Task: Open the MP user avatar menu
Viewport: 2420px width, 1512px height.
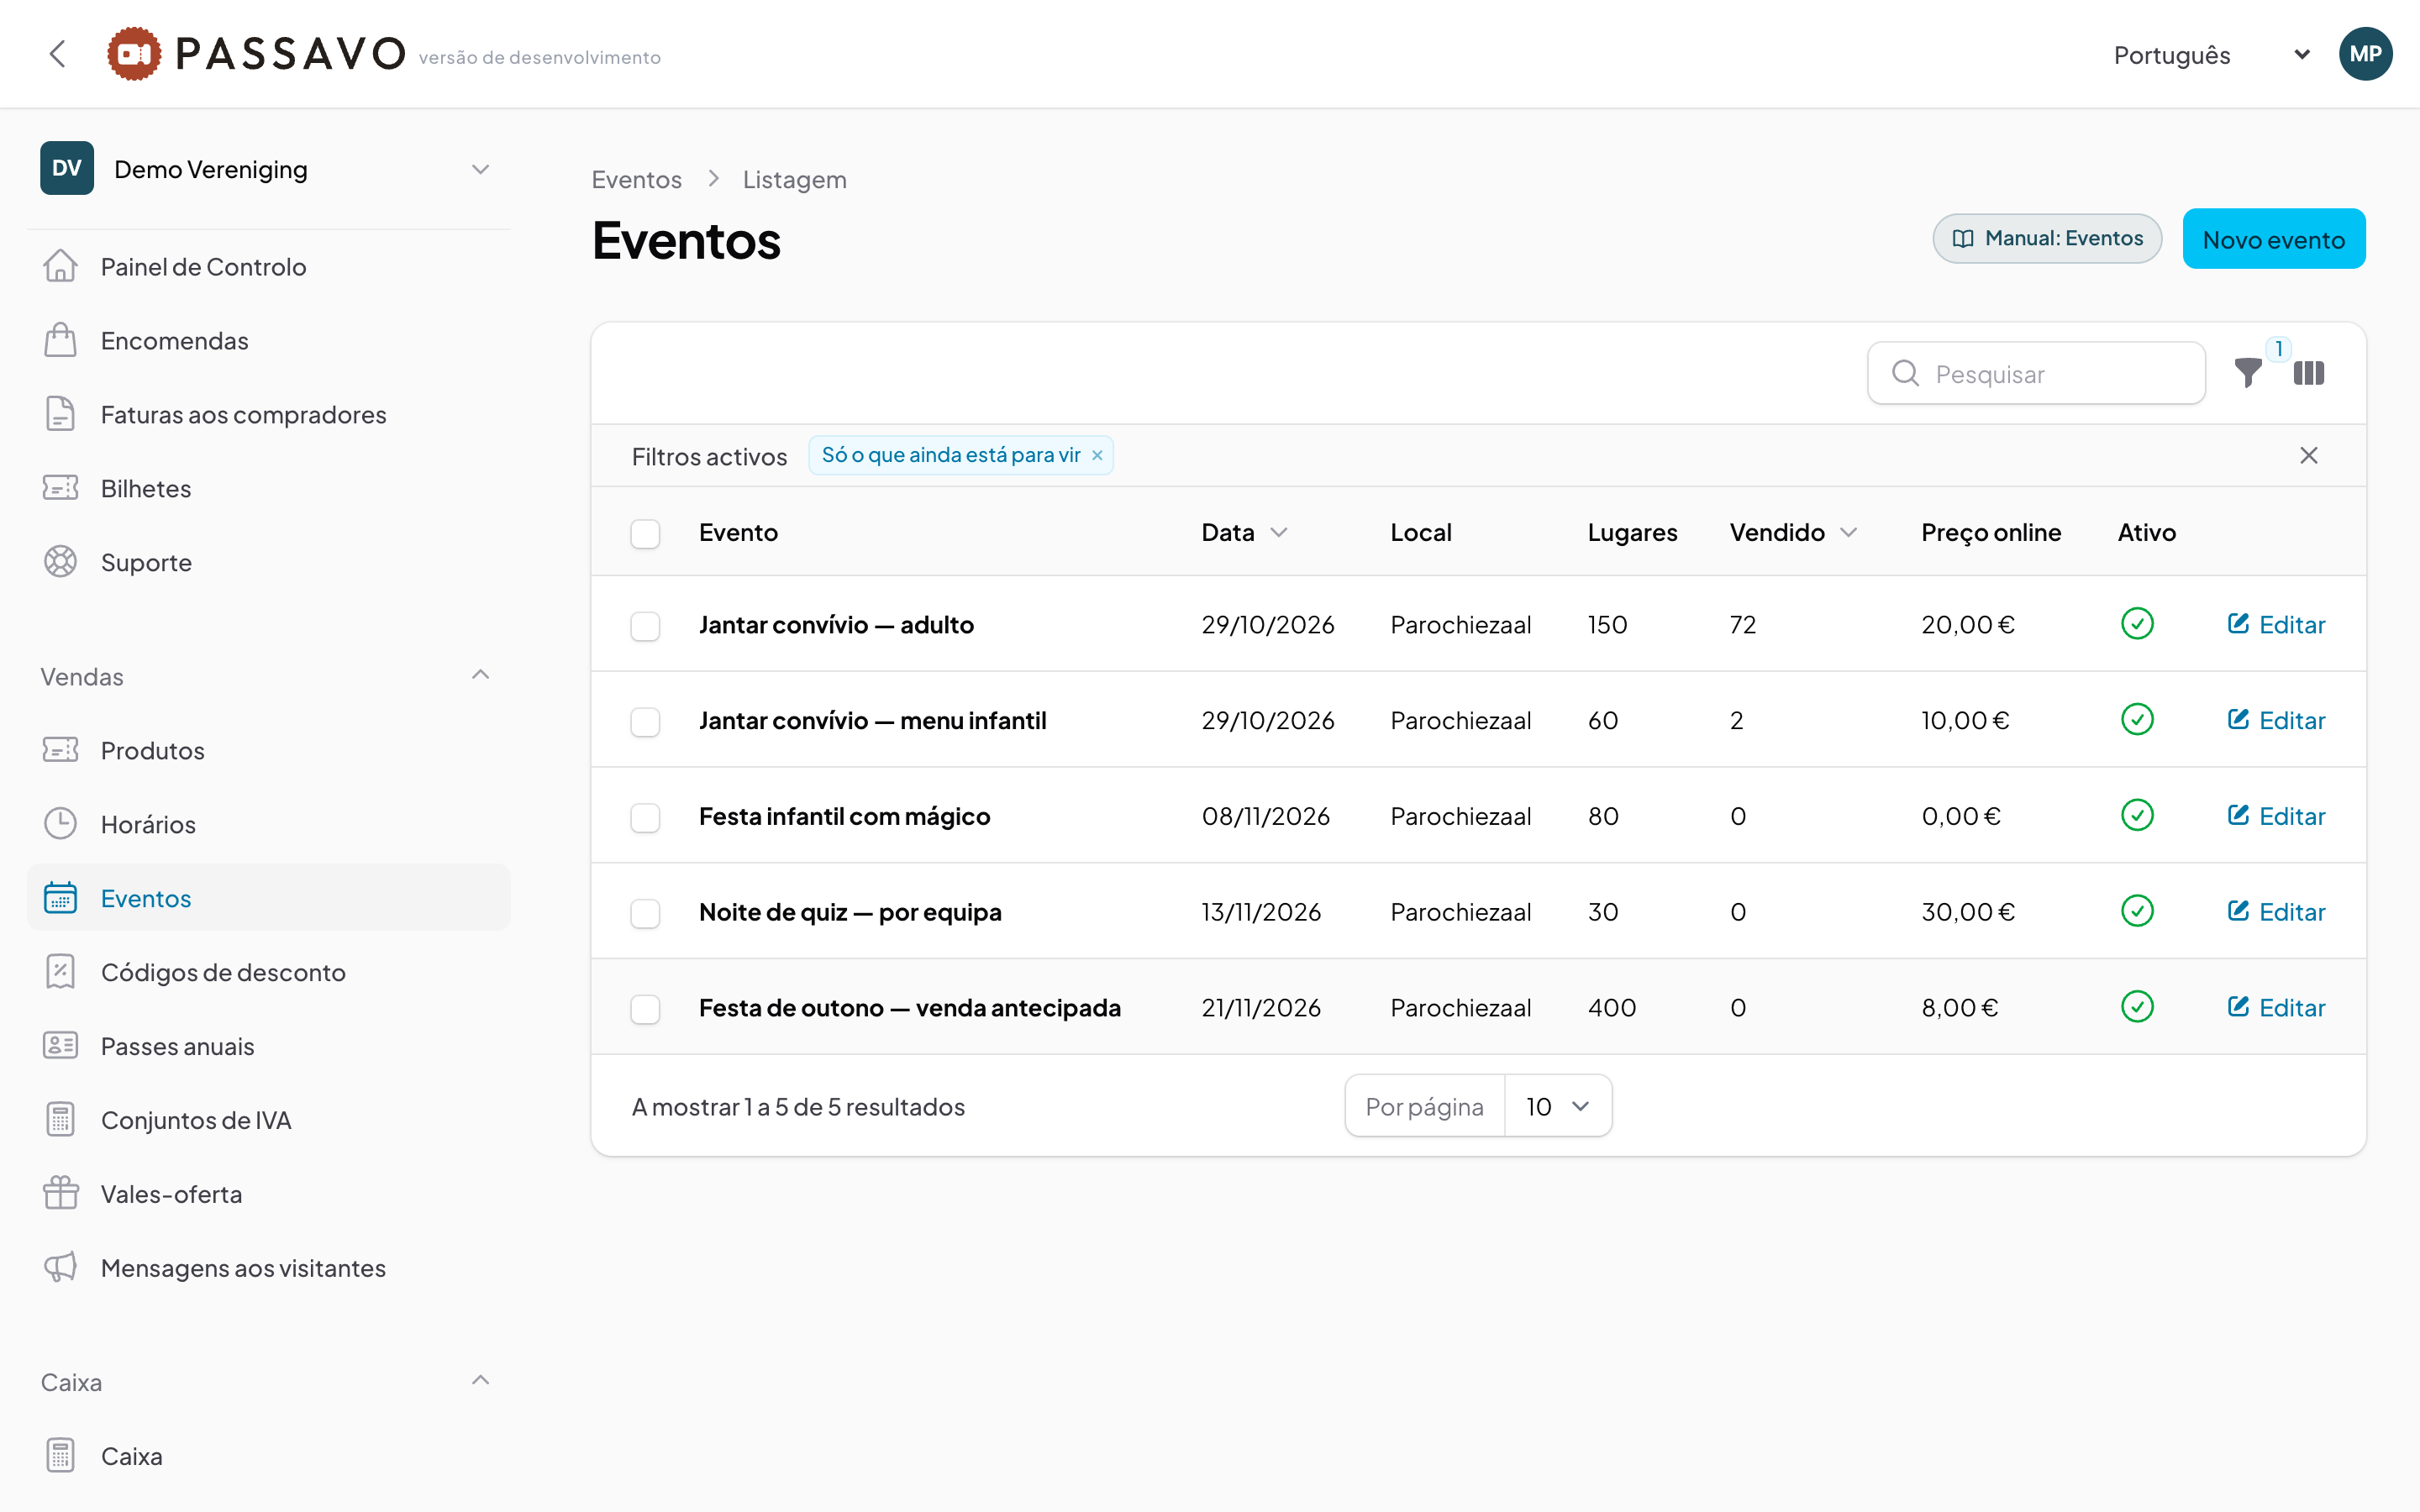Action: [2365, 54]
